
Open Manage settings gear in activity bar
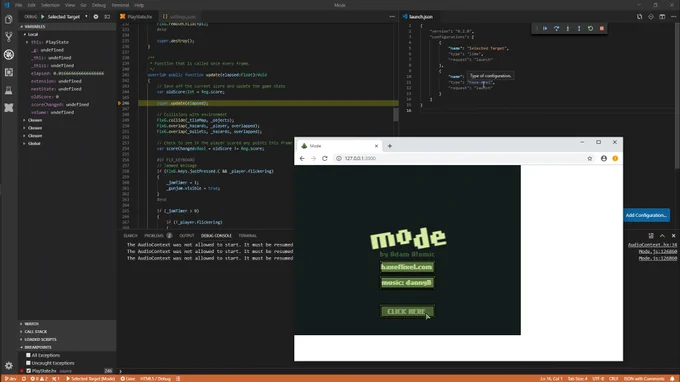click(x=9, y=366)
